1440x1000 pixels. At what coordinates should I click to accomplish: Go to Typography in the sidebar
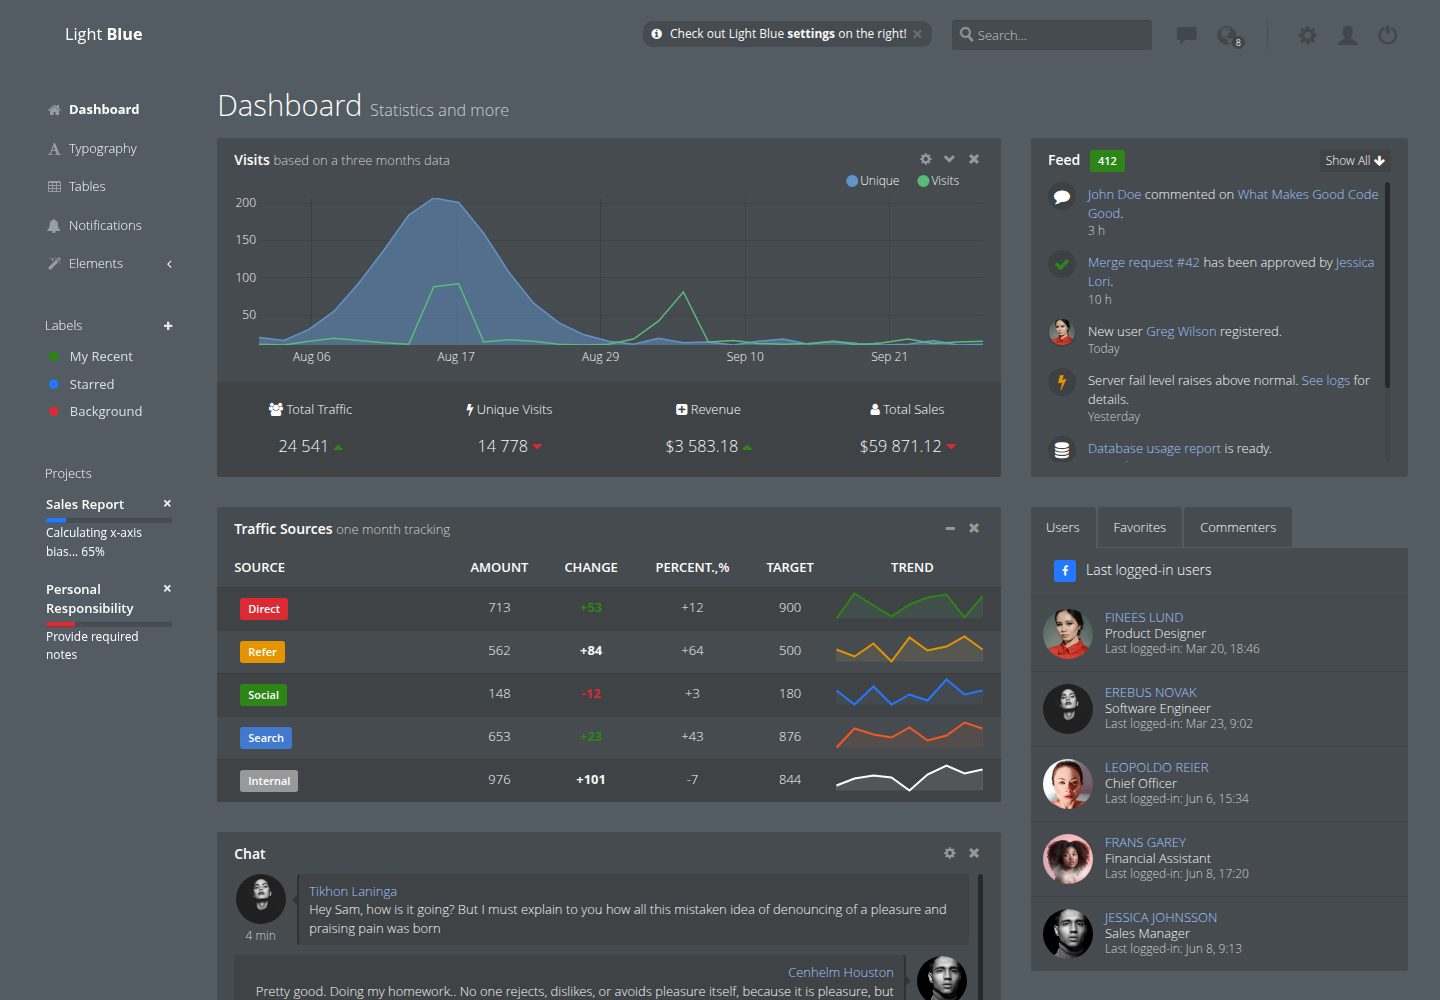103,149
